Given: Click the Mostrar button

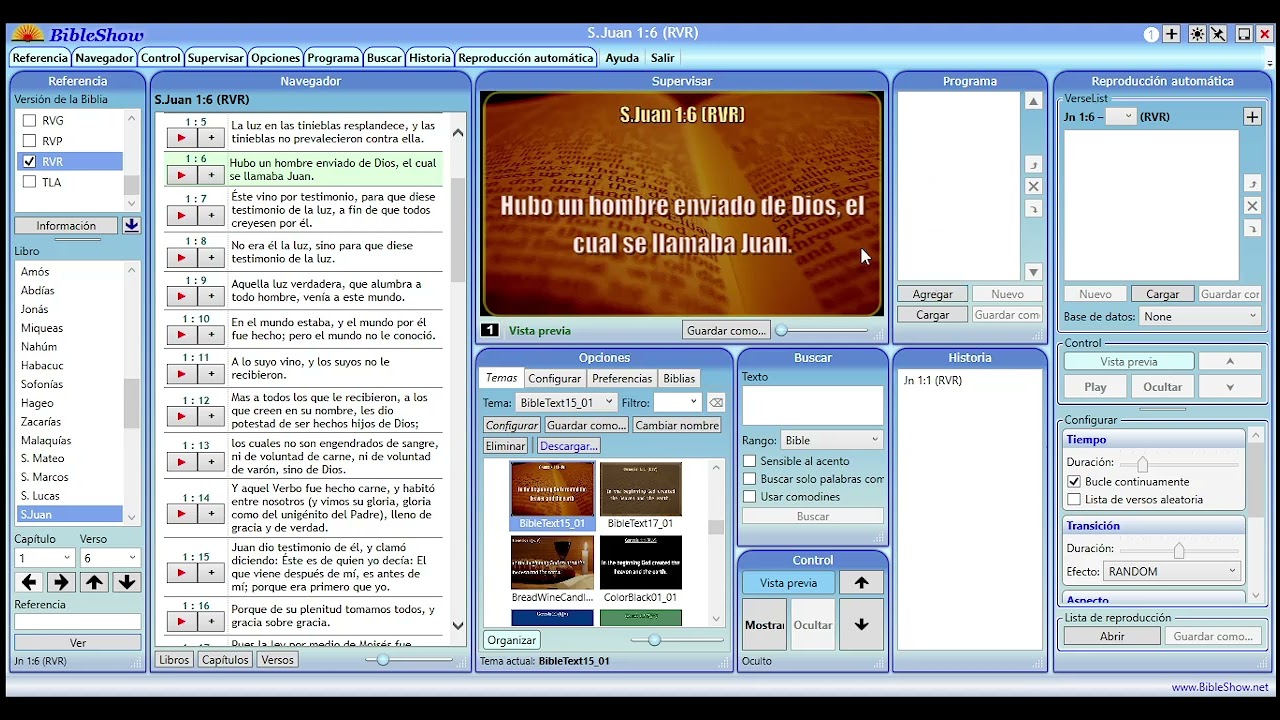Looking at the screenshot, I should (765, 625).
